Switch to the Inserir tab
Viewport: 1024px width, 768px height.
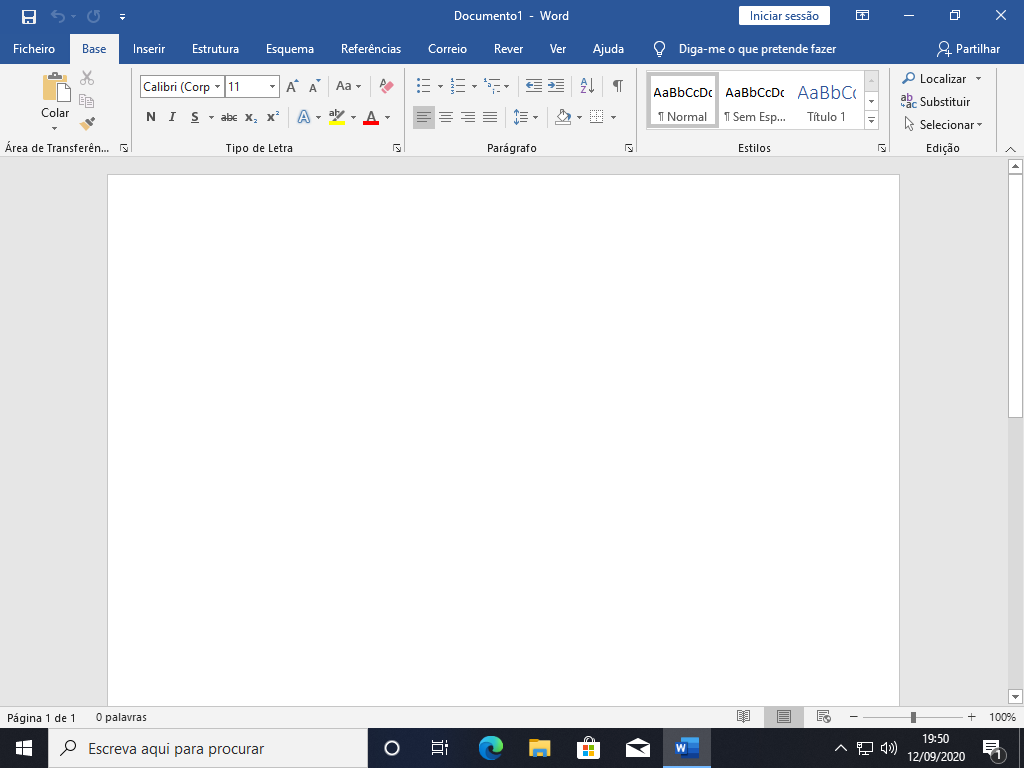point(149,49)
